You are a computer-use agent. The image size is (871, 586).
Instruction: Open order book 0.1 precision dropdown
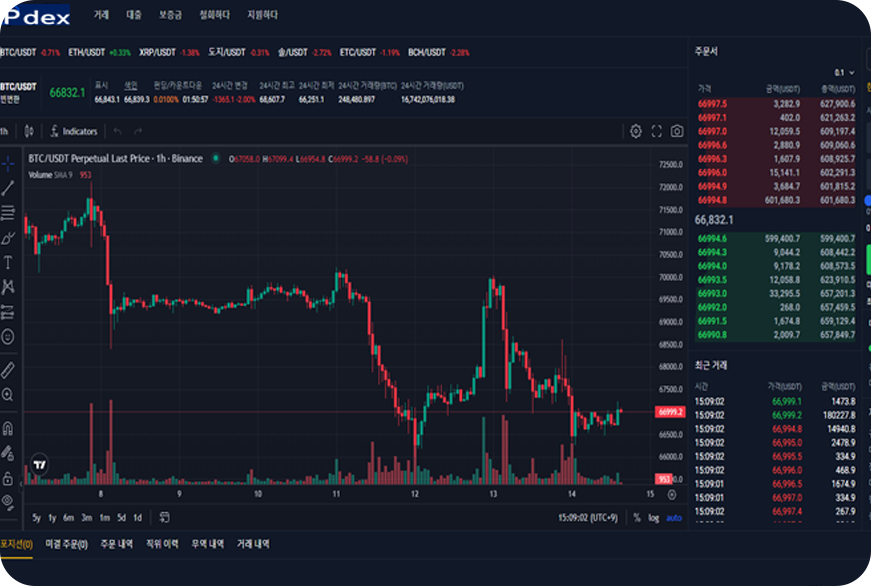tap(842, 73)
